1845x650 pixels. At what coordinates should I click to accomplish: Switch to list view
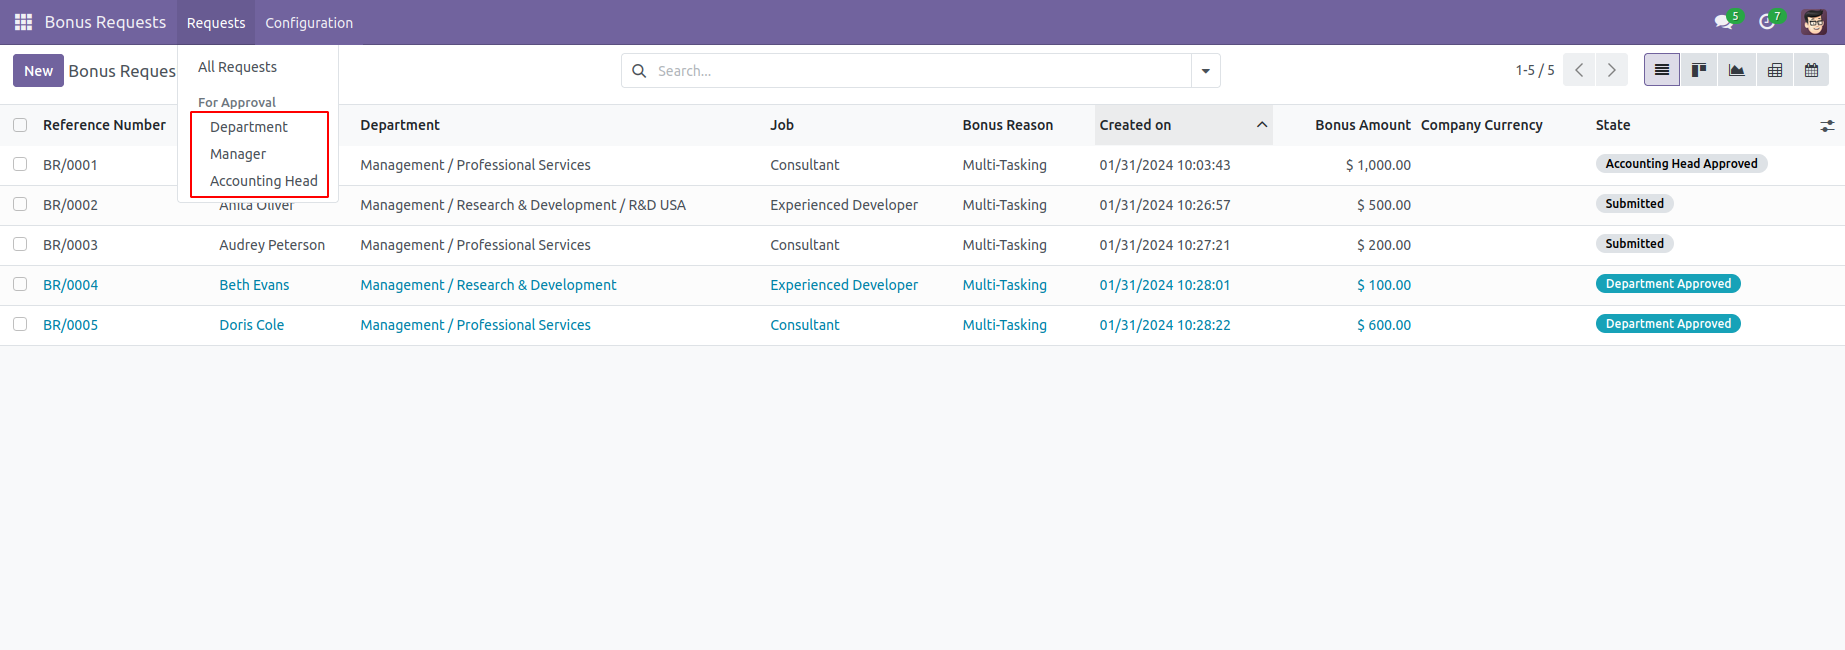1661,70
